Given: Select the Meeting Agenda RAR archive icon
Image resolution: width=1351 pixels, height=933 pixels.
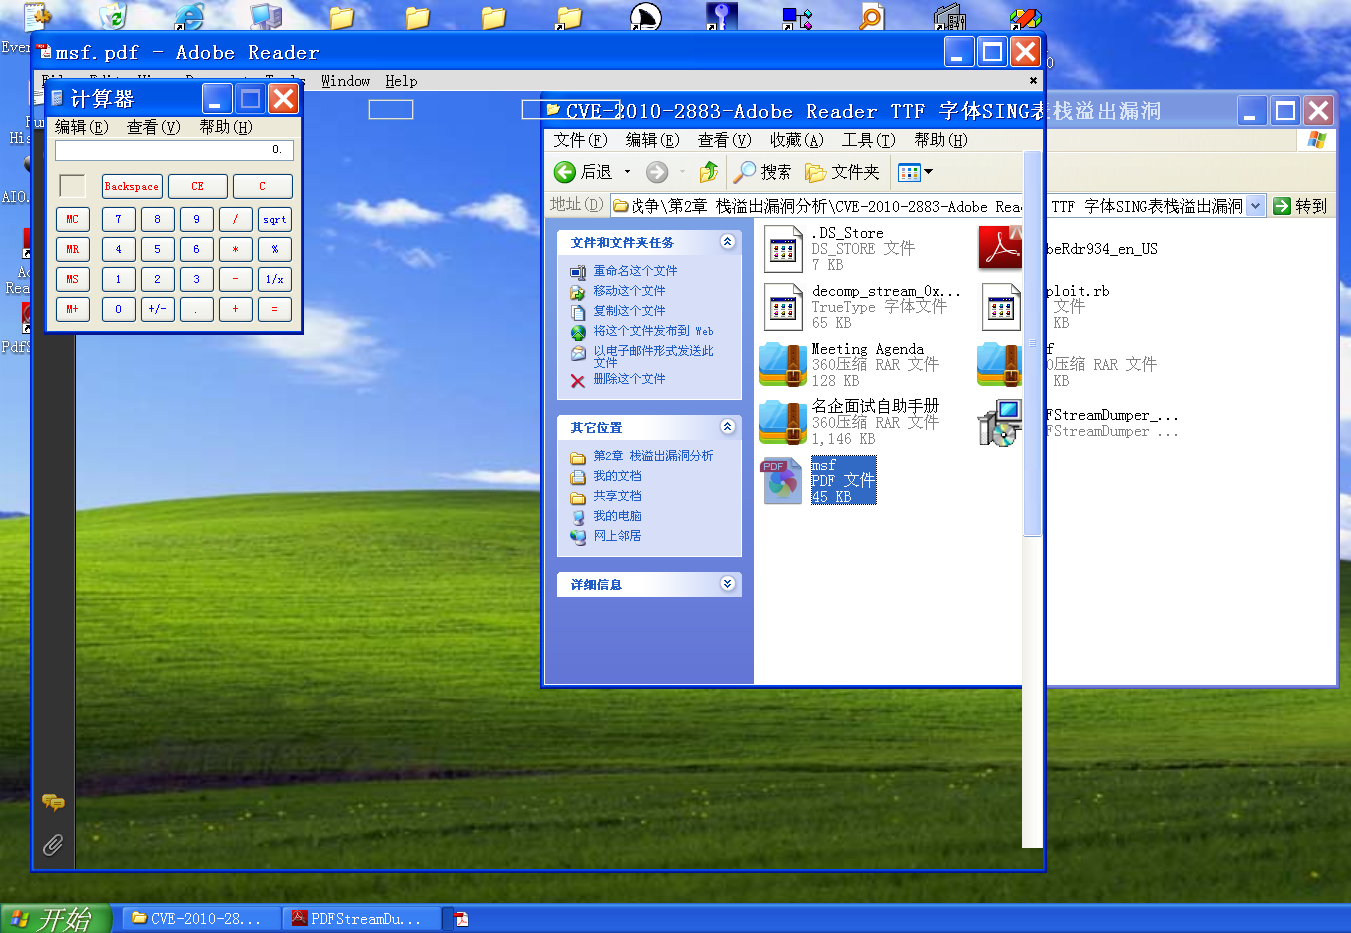Looking at the screenshot, I should (x=783, y=364).
